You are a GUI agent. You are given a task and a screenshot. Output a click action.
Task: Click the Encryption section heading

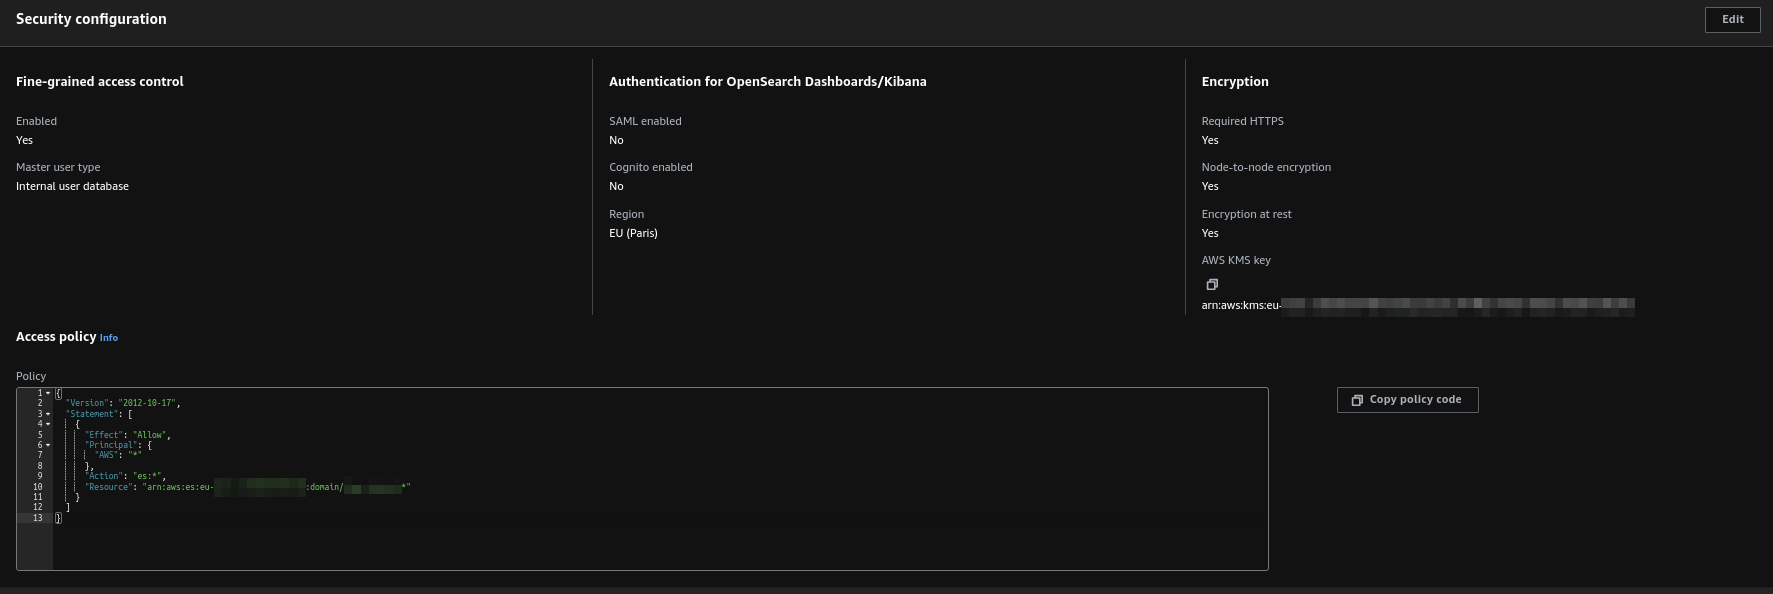click(1235, 82)
